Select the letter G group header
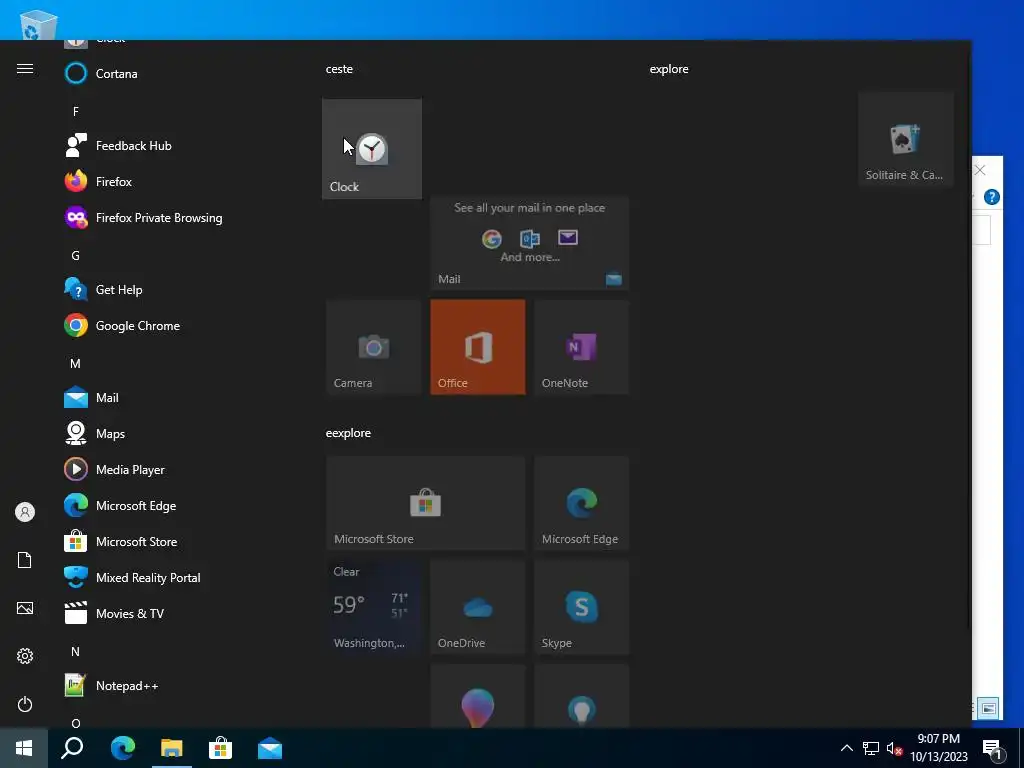The width and height of the screenshot is (1024, 768). point(76,255)
